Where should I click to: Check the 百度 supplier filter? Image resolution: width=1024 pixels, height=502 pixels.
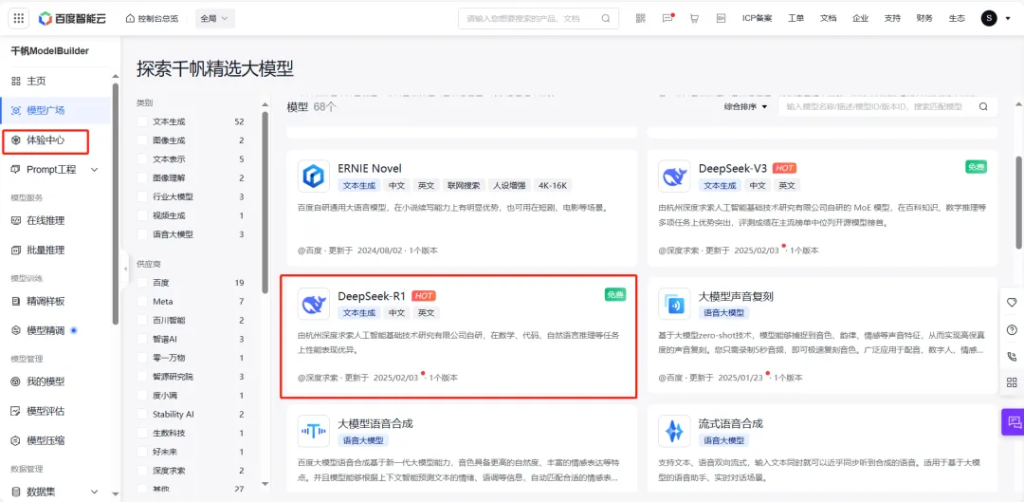(x=142, y=283)
